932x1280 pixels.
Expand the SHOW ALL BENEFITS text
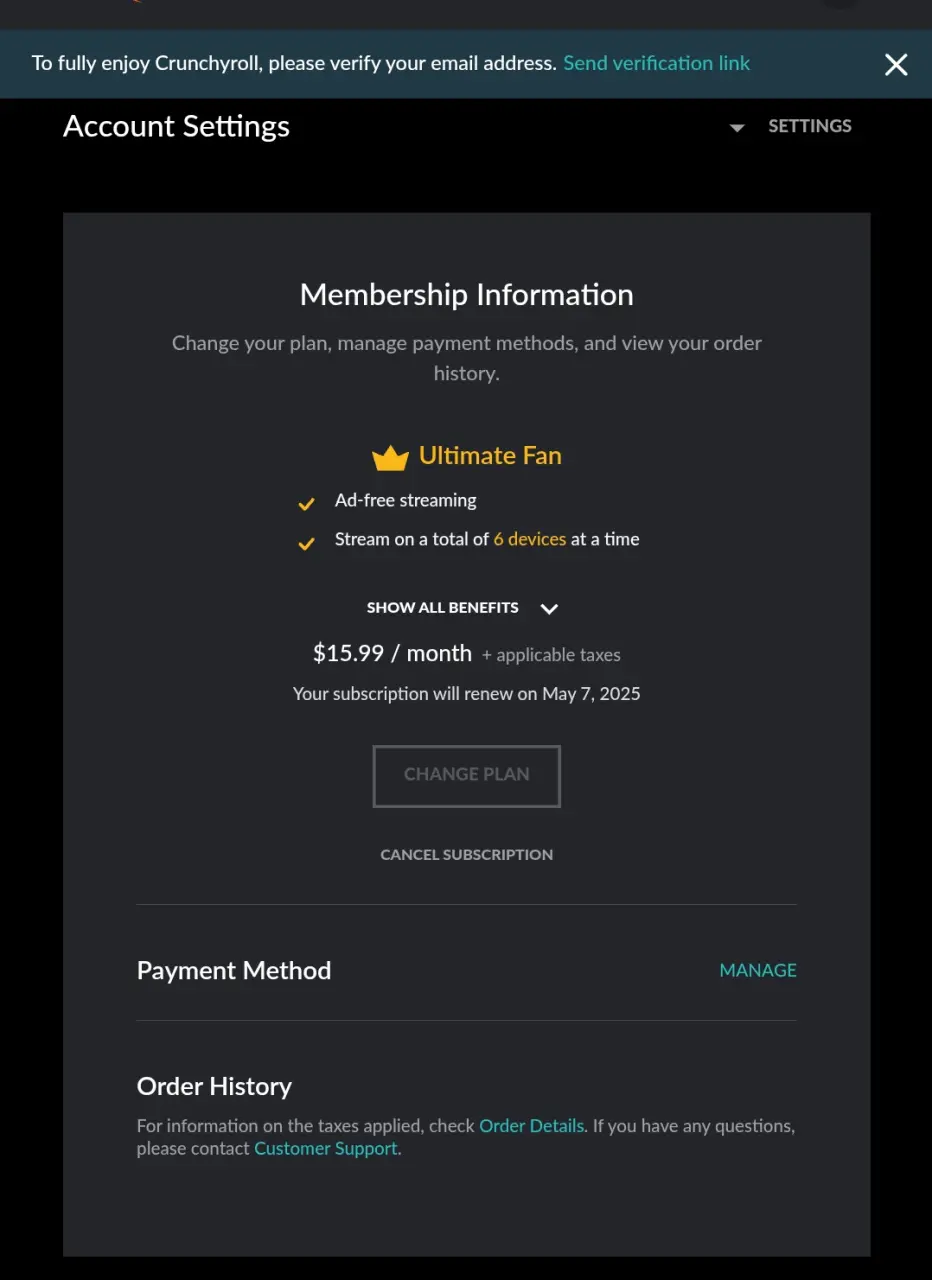pyautogui.click(x=443, y=608)
